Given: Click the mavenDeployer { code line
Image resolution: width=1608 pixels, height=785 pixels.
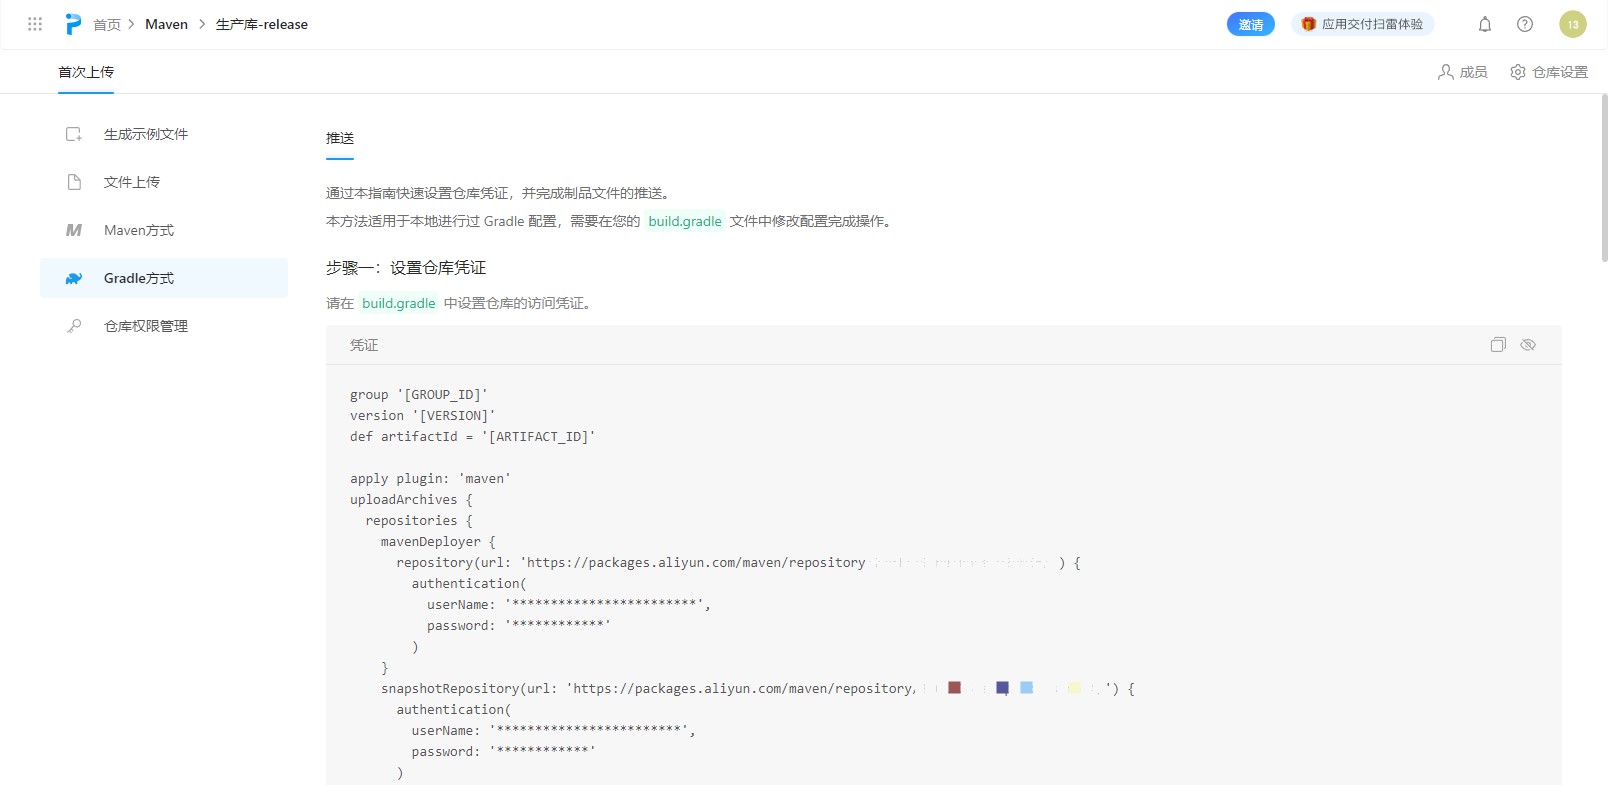Looking at the screenshot, I should click(x=438, y=542).
